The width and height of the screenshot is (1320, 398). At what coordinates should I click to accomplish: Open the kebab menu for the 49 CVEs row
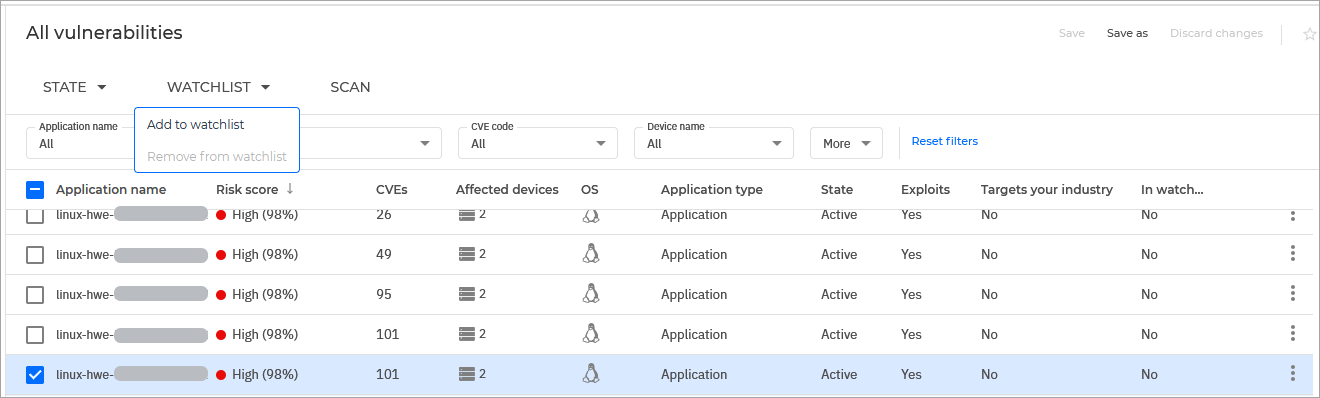1292,253
